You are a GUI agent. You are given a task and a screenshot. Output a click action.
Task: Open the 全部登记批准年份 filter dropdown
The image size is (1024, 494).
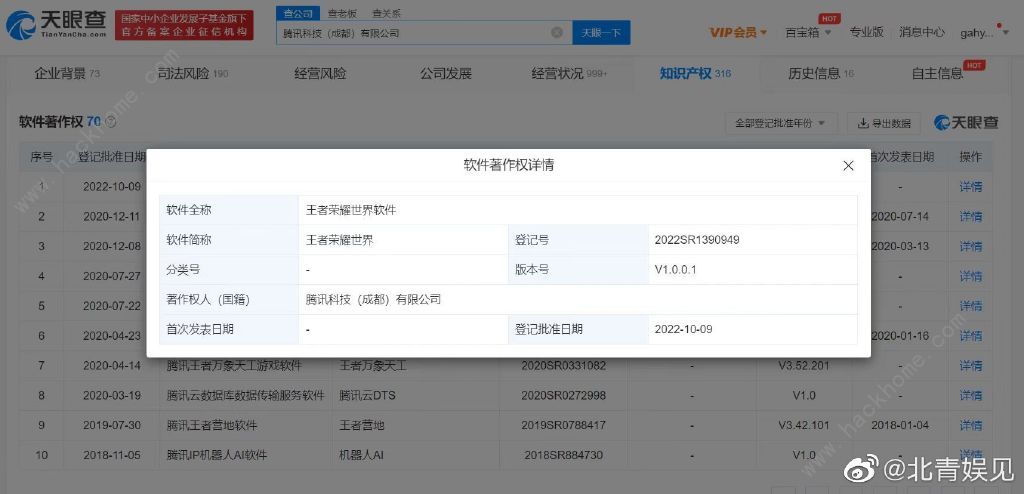tap(781, 123)
